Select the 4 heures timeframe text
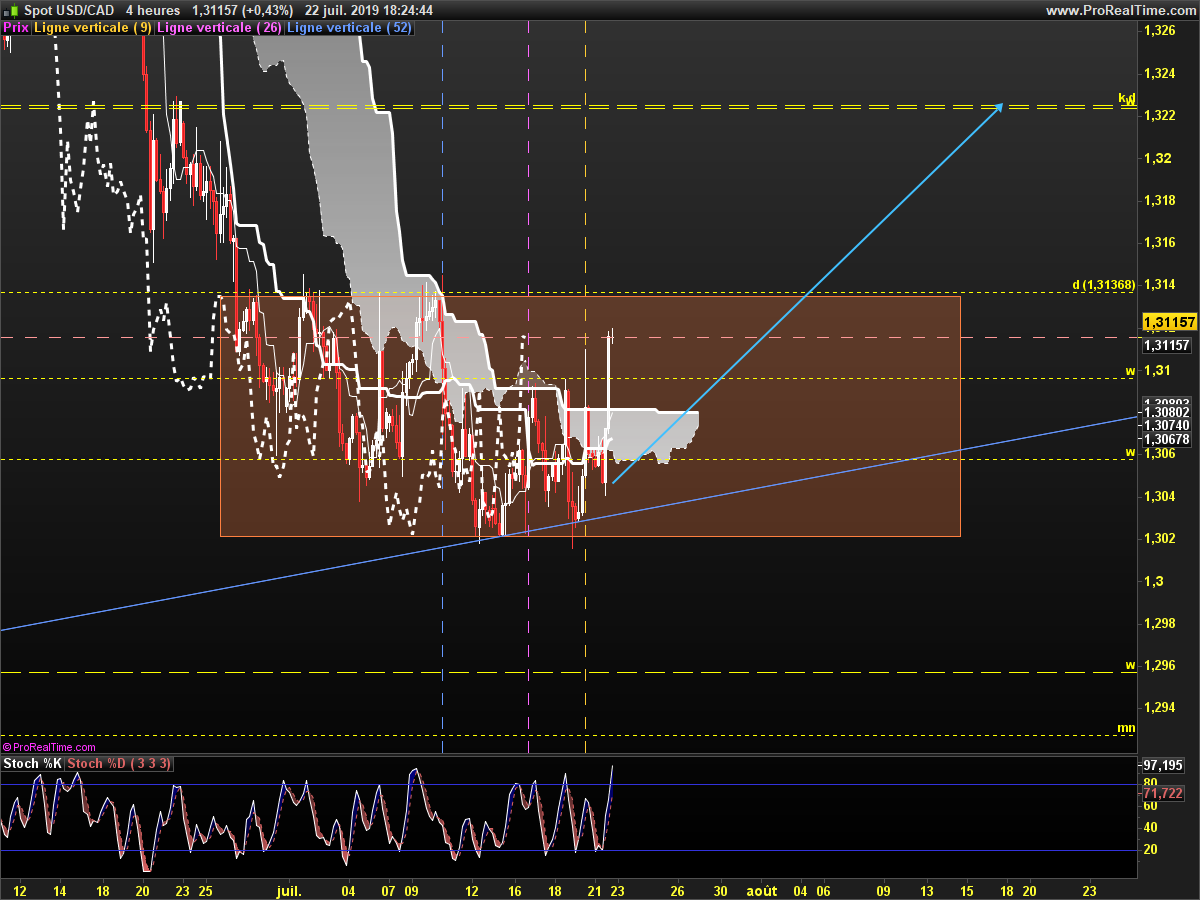Screen dimensions: 1200x900 click(153, 10)
